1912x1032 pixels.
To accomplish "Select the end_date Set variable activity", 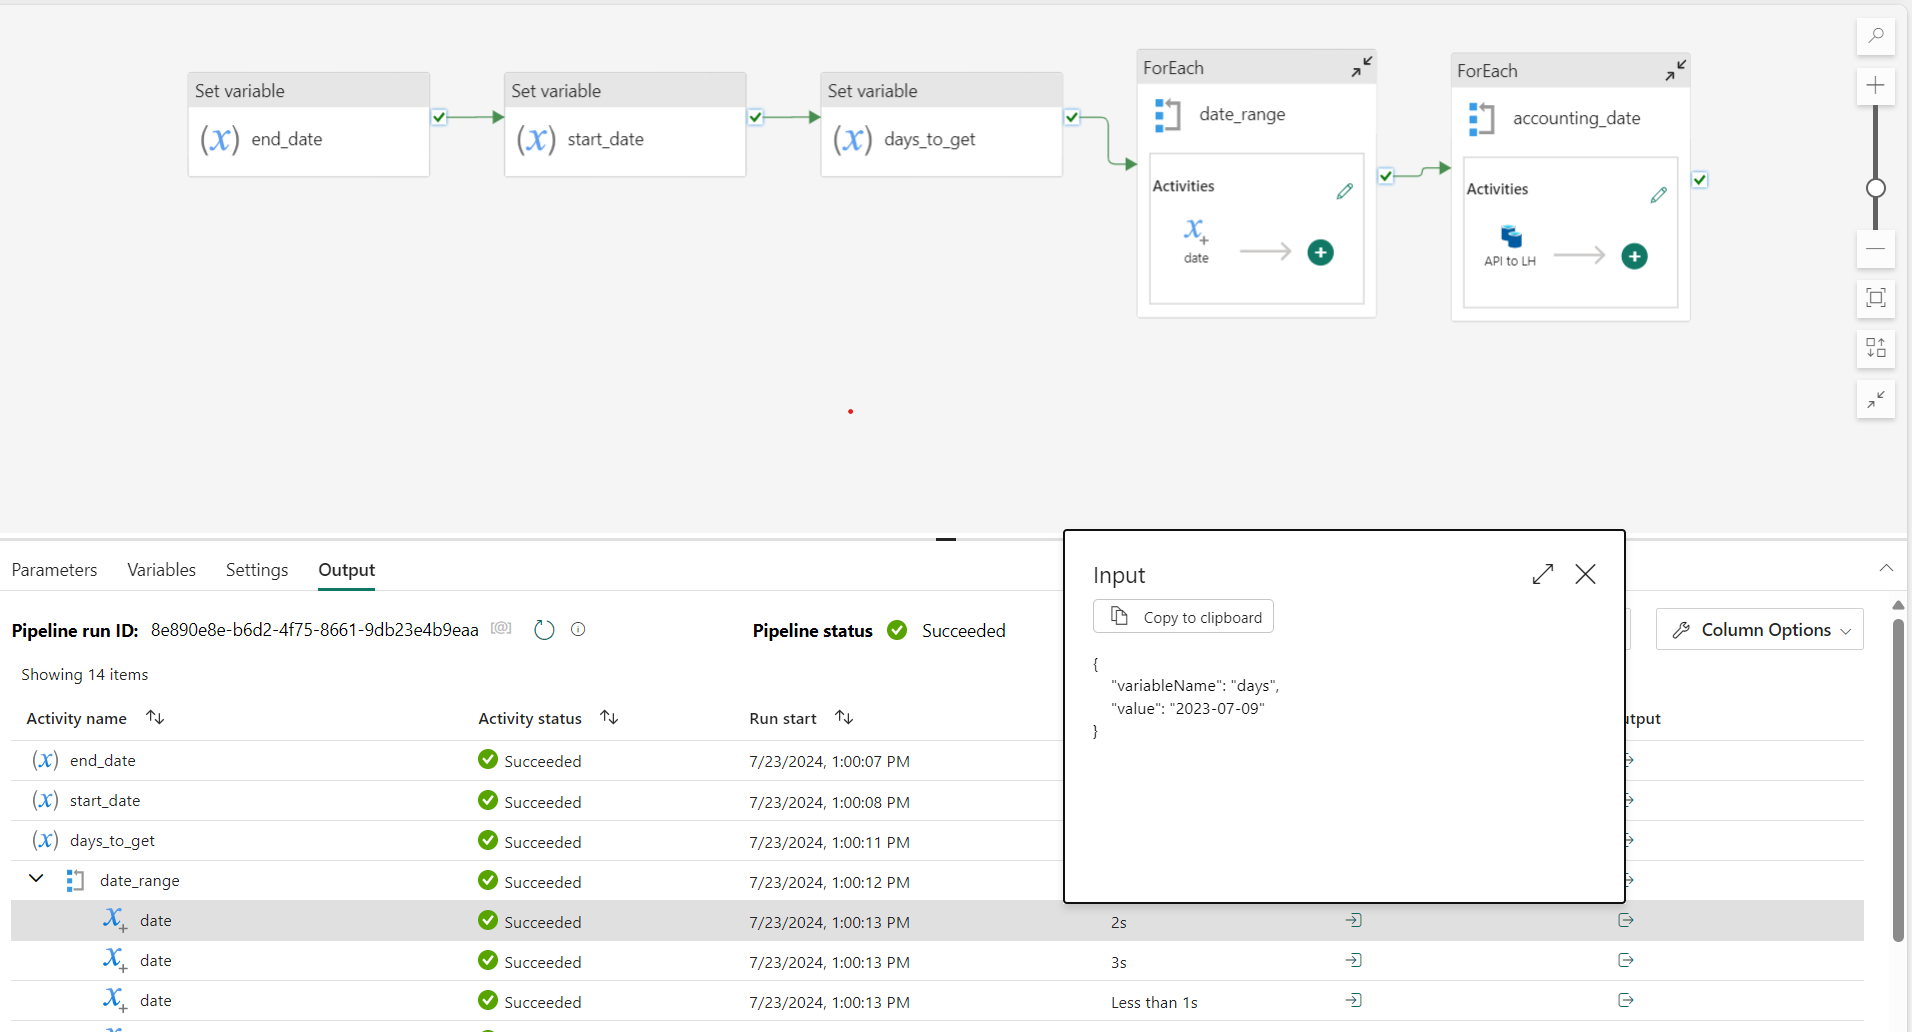I will 309,125.
